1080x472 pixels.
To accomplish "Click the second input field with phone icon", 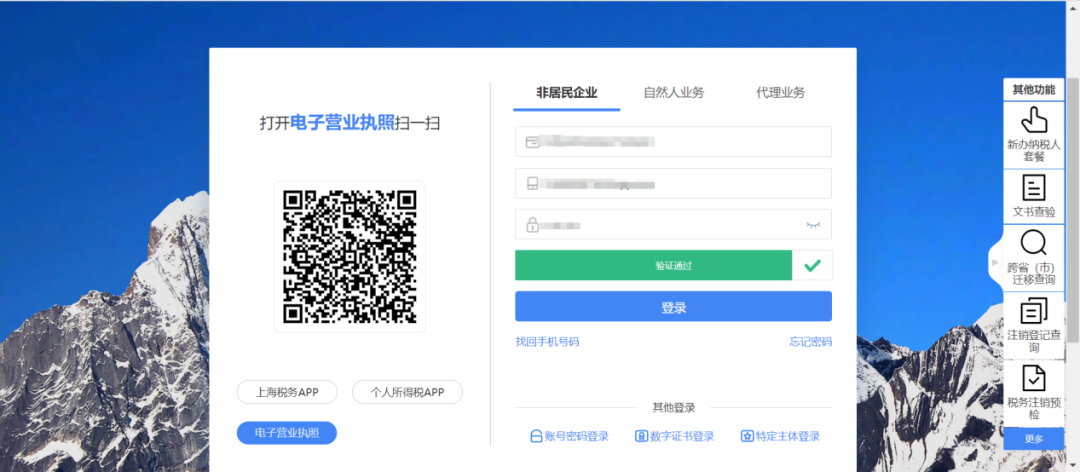I will click(673, 183).
